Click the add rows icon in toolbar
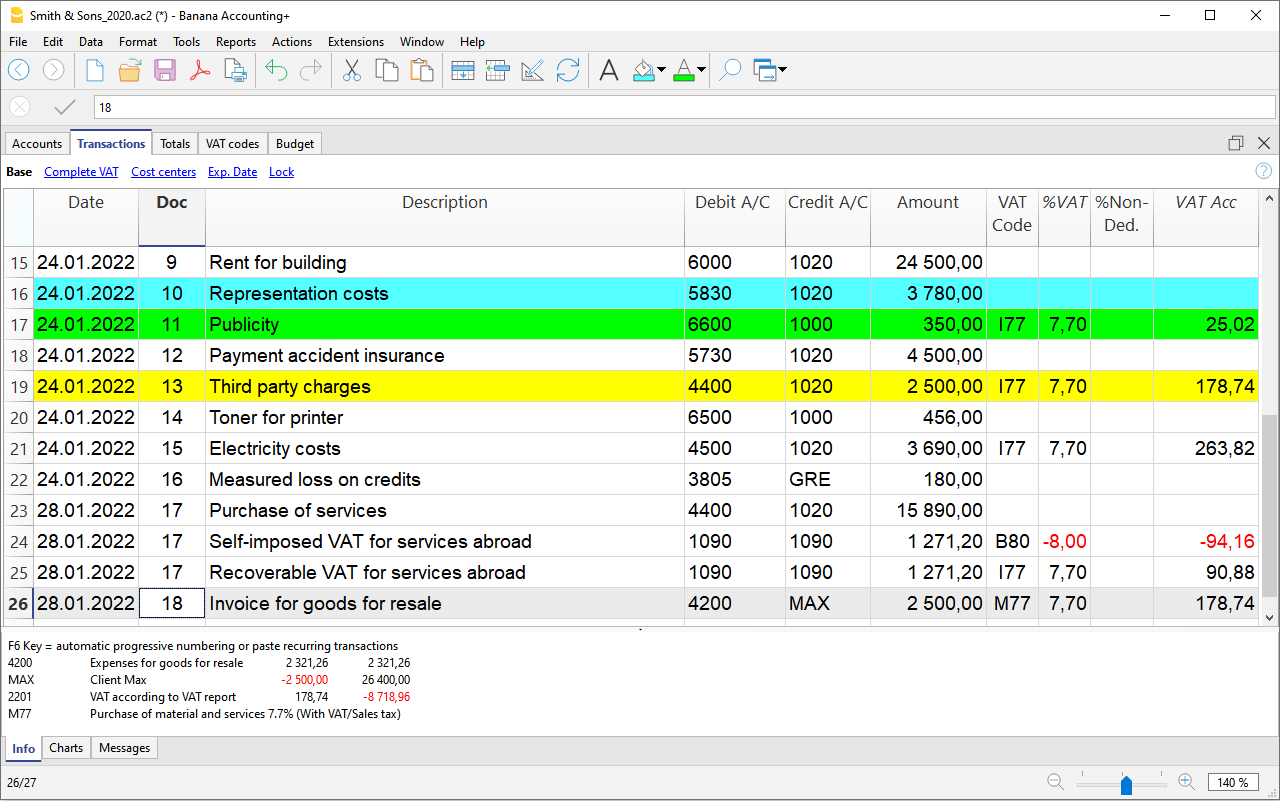This screenshot has height=801, width=1280. pyautogui.click(x=462, y=70)
